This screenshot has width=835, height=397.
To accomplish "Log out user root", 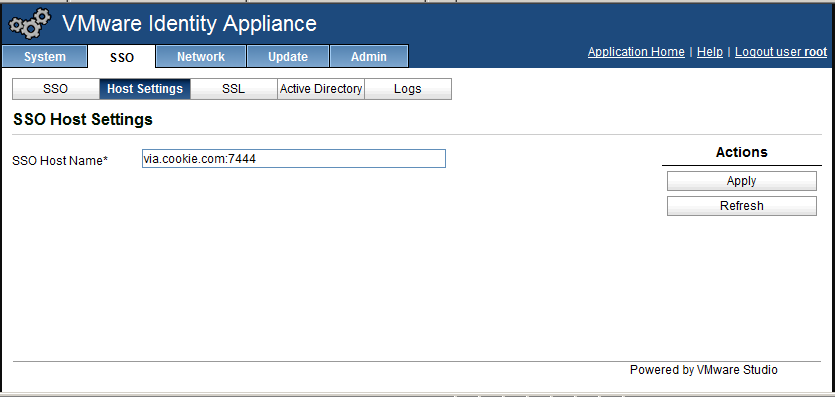I will (781, 52).
